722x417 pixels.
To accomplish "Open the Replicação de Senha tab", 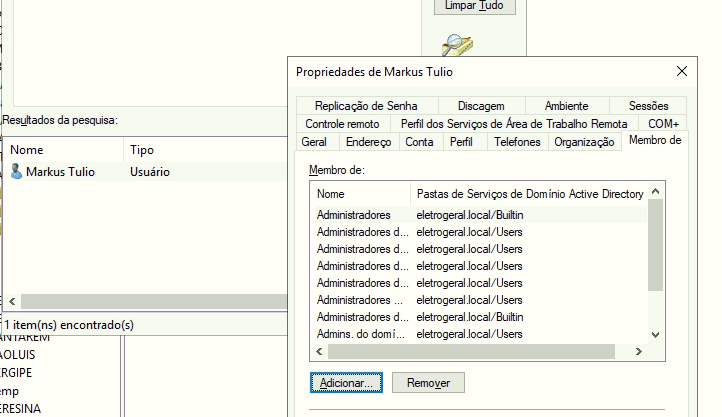I will click(x=366, y=106).
